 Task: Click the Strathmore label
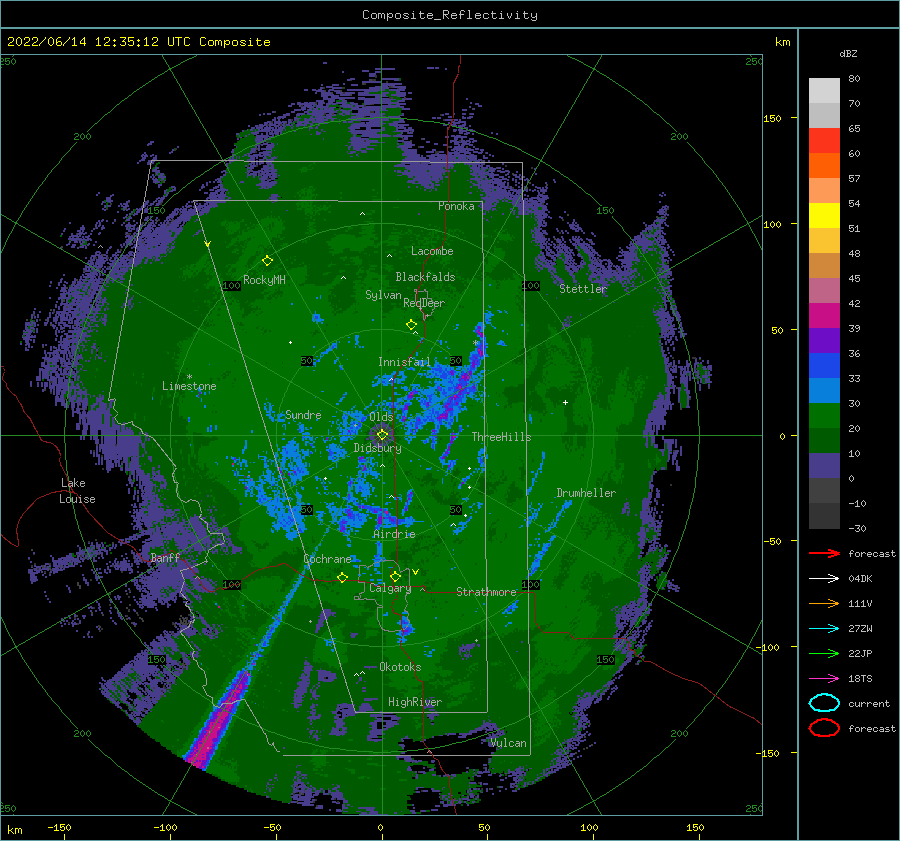[486, 592]
